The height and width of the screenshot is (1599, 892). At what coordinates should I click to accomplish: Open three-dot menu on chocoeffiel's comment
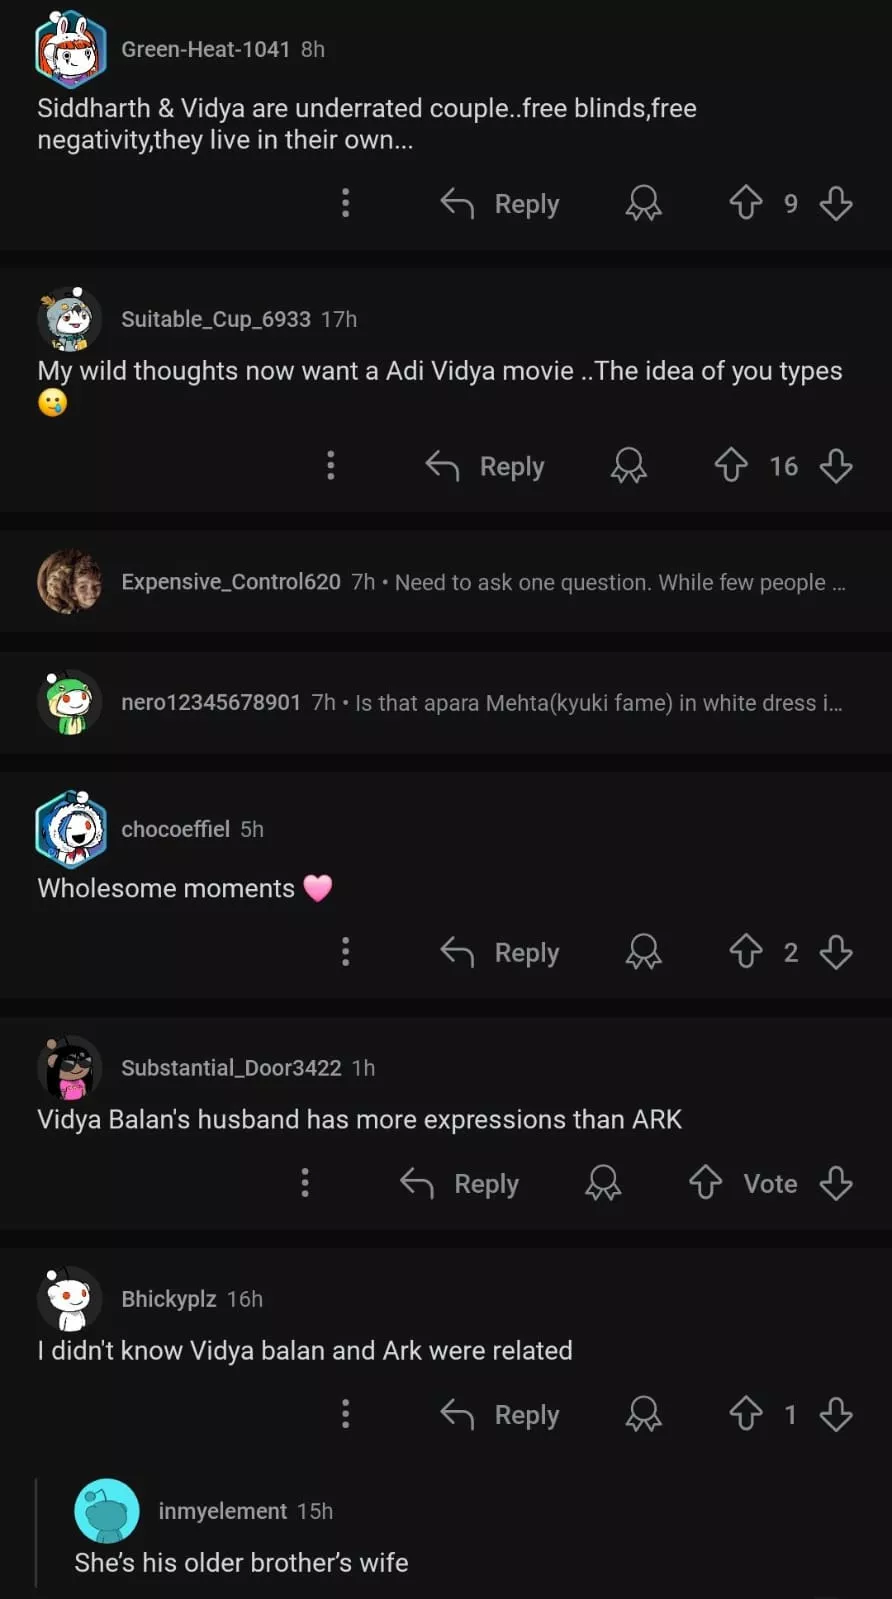(345, 951)
